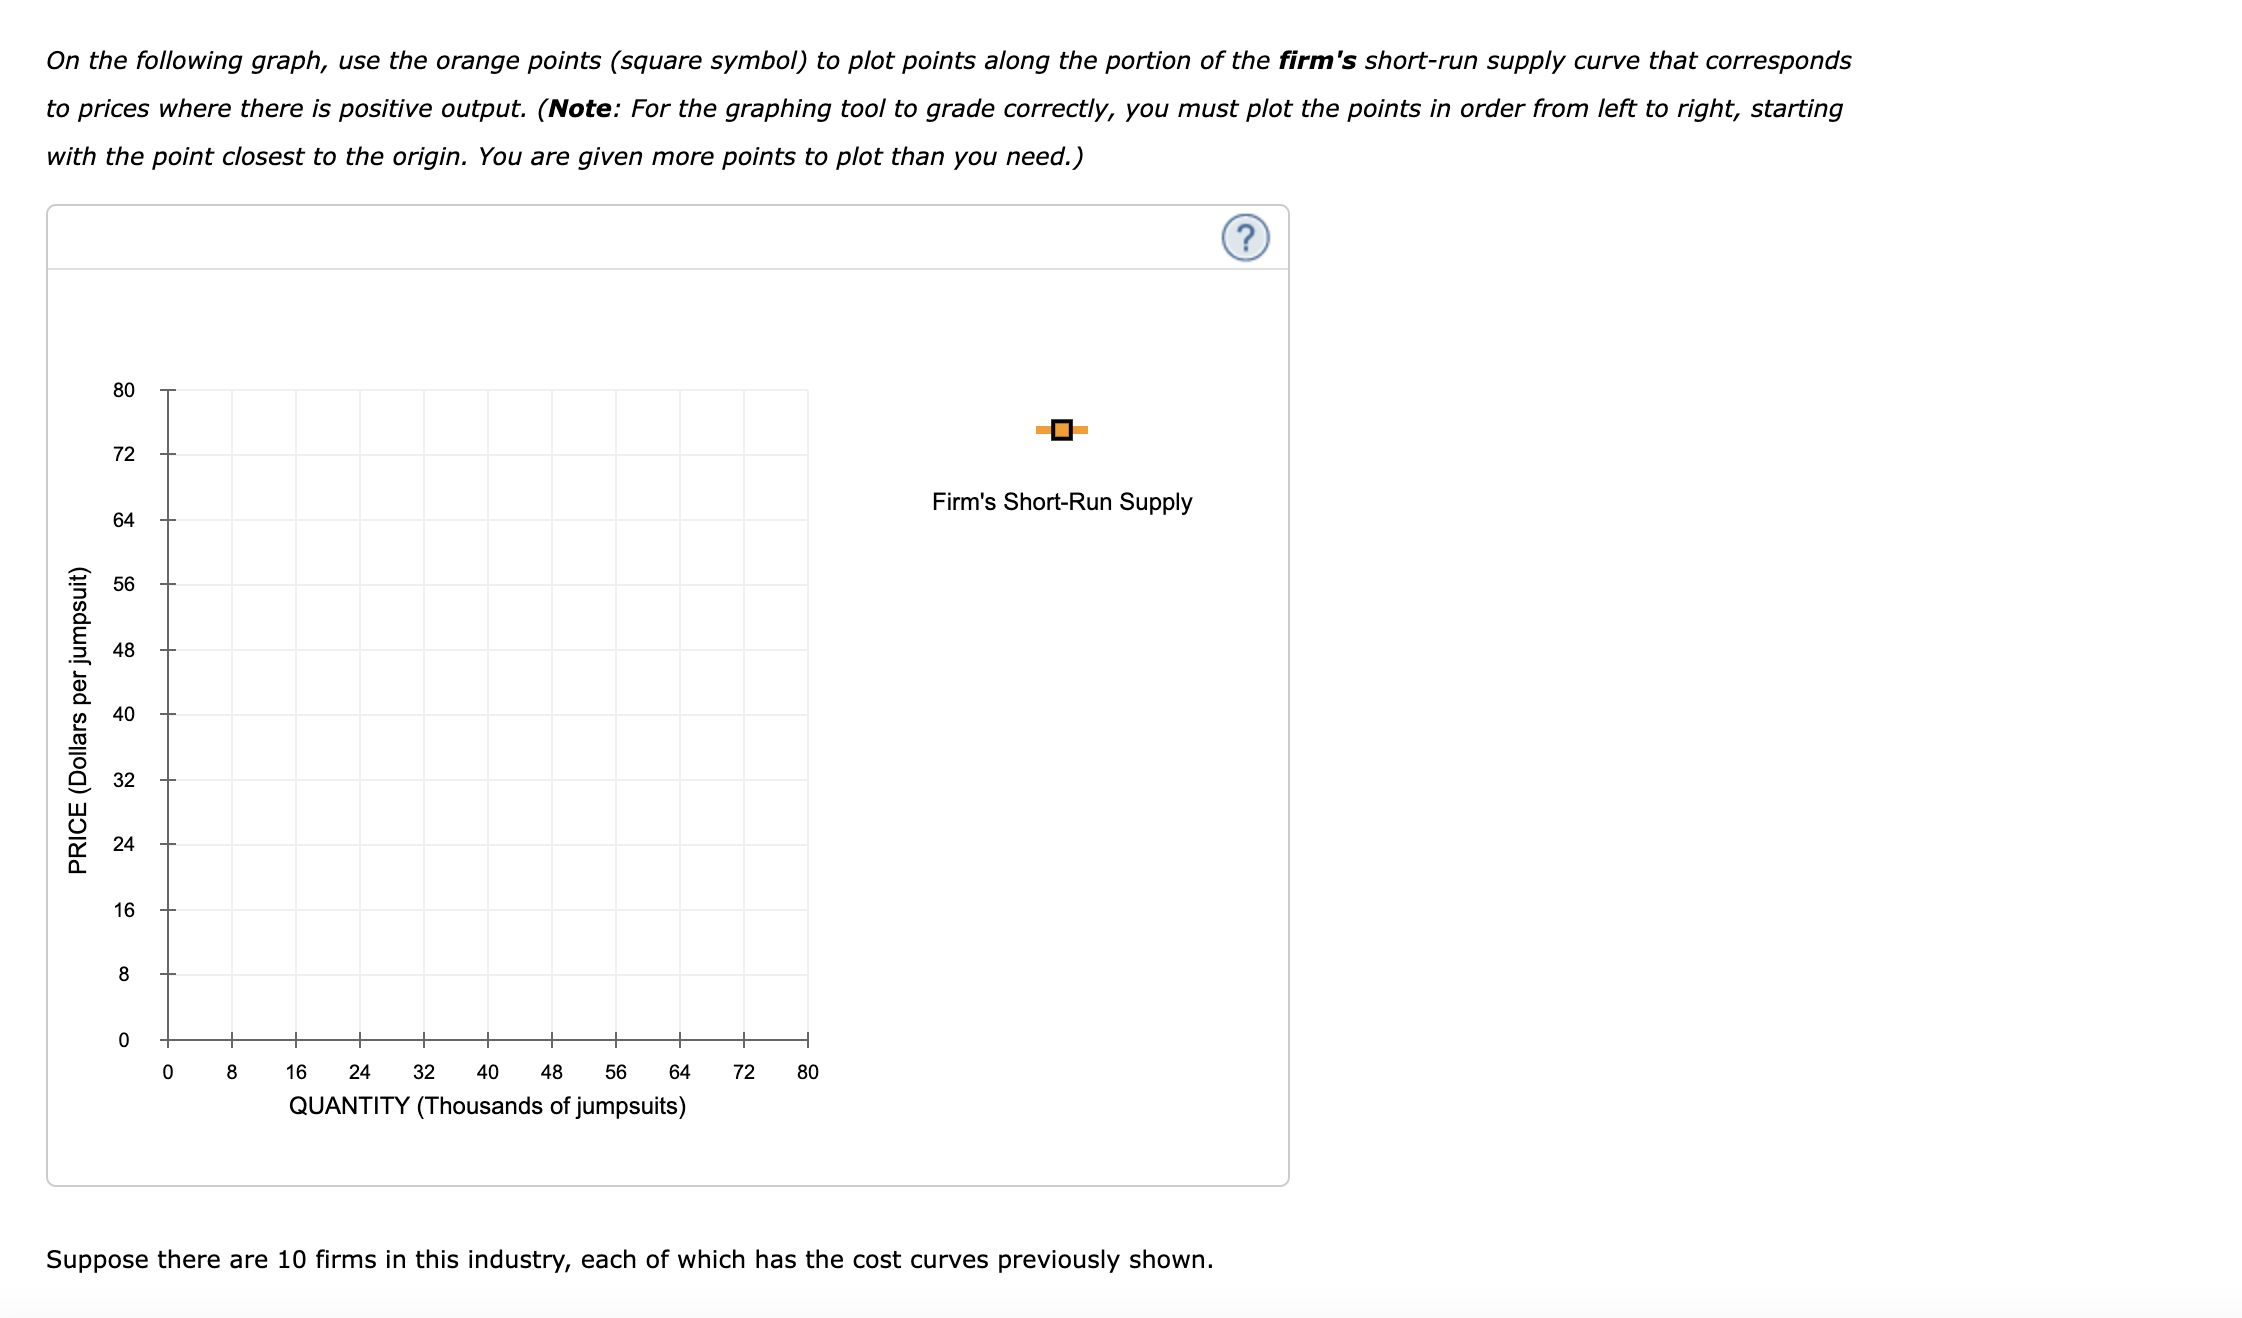Click the Firm's Short-Run Supply legend marker

[x=1060, y=430]
